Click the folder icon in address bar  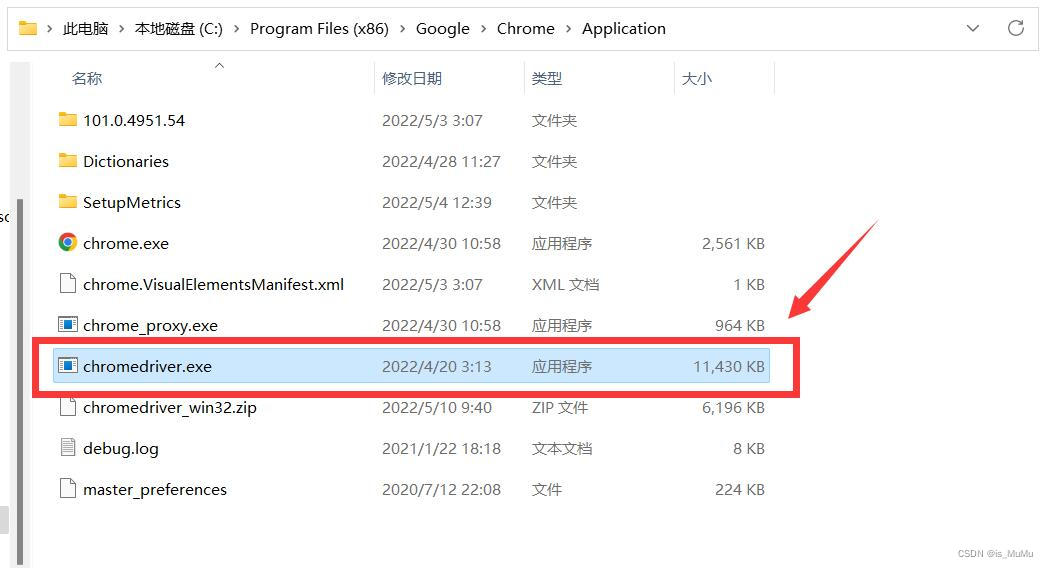coord(27,29)
